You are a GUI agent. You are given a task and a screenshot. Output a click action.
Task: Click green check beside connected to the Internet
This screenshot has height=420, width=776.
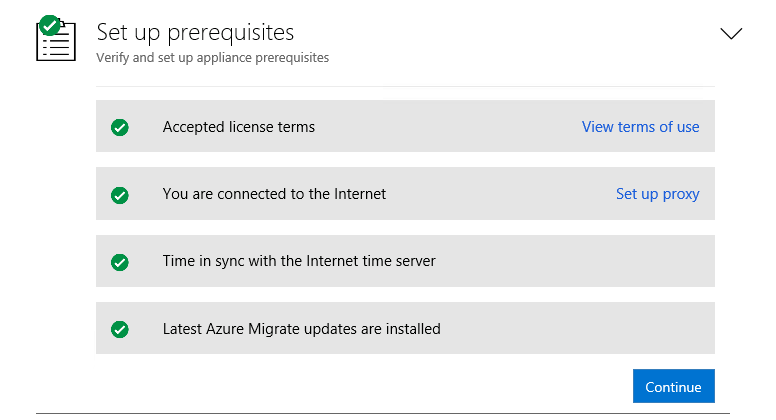[x=120, y=195]
